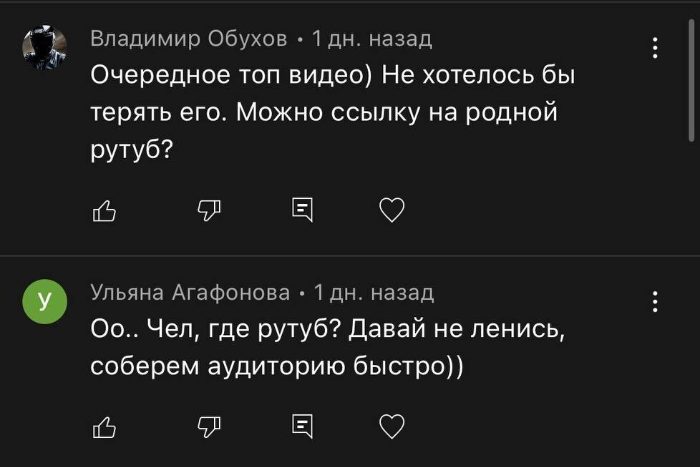Open Ульяна Агафонова's channel name link
Image resolution: width=700 pixels, height=467 pixels.
pos(190,293)
